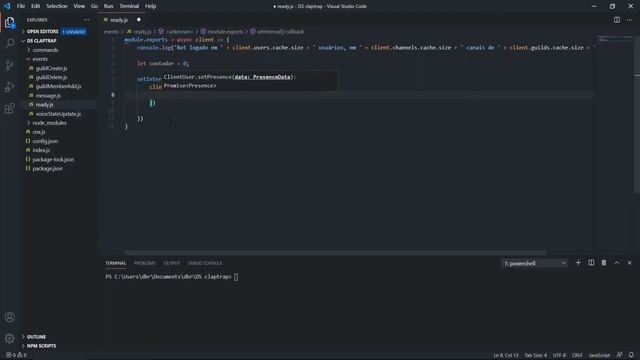Image resolution: width=640 pixels, height=360 pixels.
Task: Click unsaved dot on ready.js tab
Action: tap(139, 20)
